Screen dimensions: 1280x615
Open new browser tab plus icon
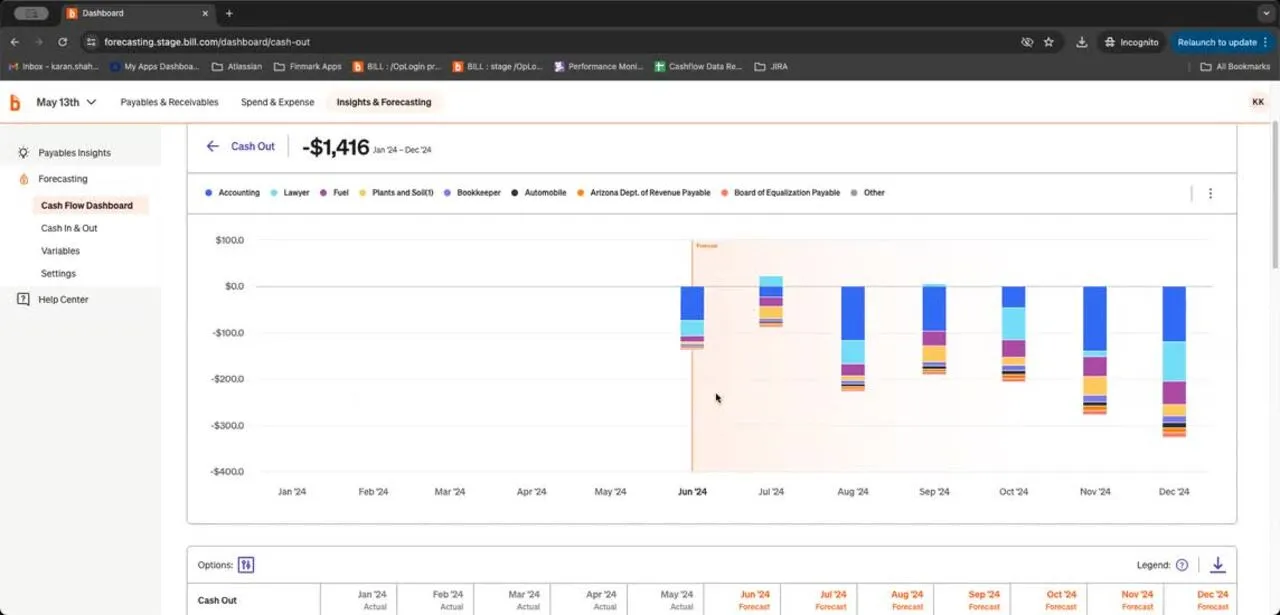tap(229, 13)
